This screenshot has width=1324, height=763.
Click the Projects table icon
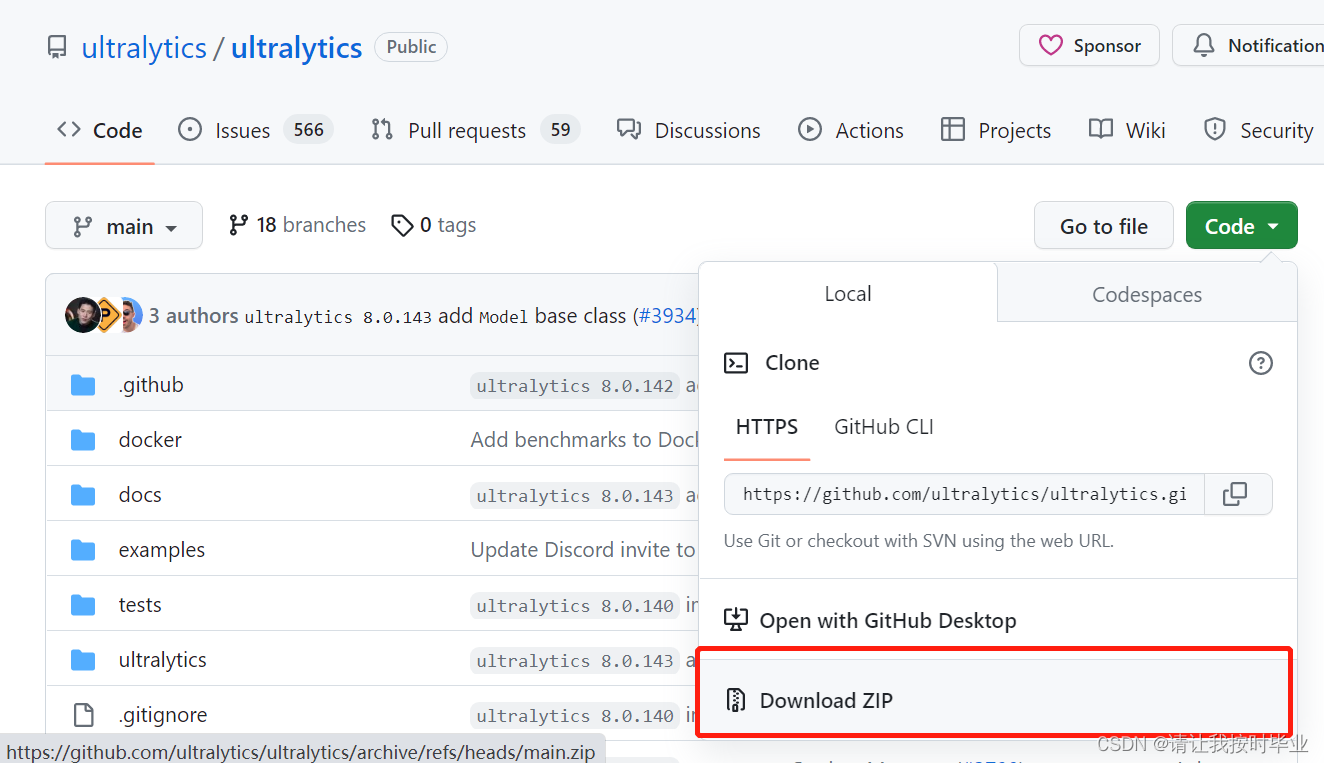click(953, 129)
